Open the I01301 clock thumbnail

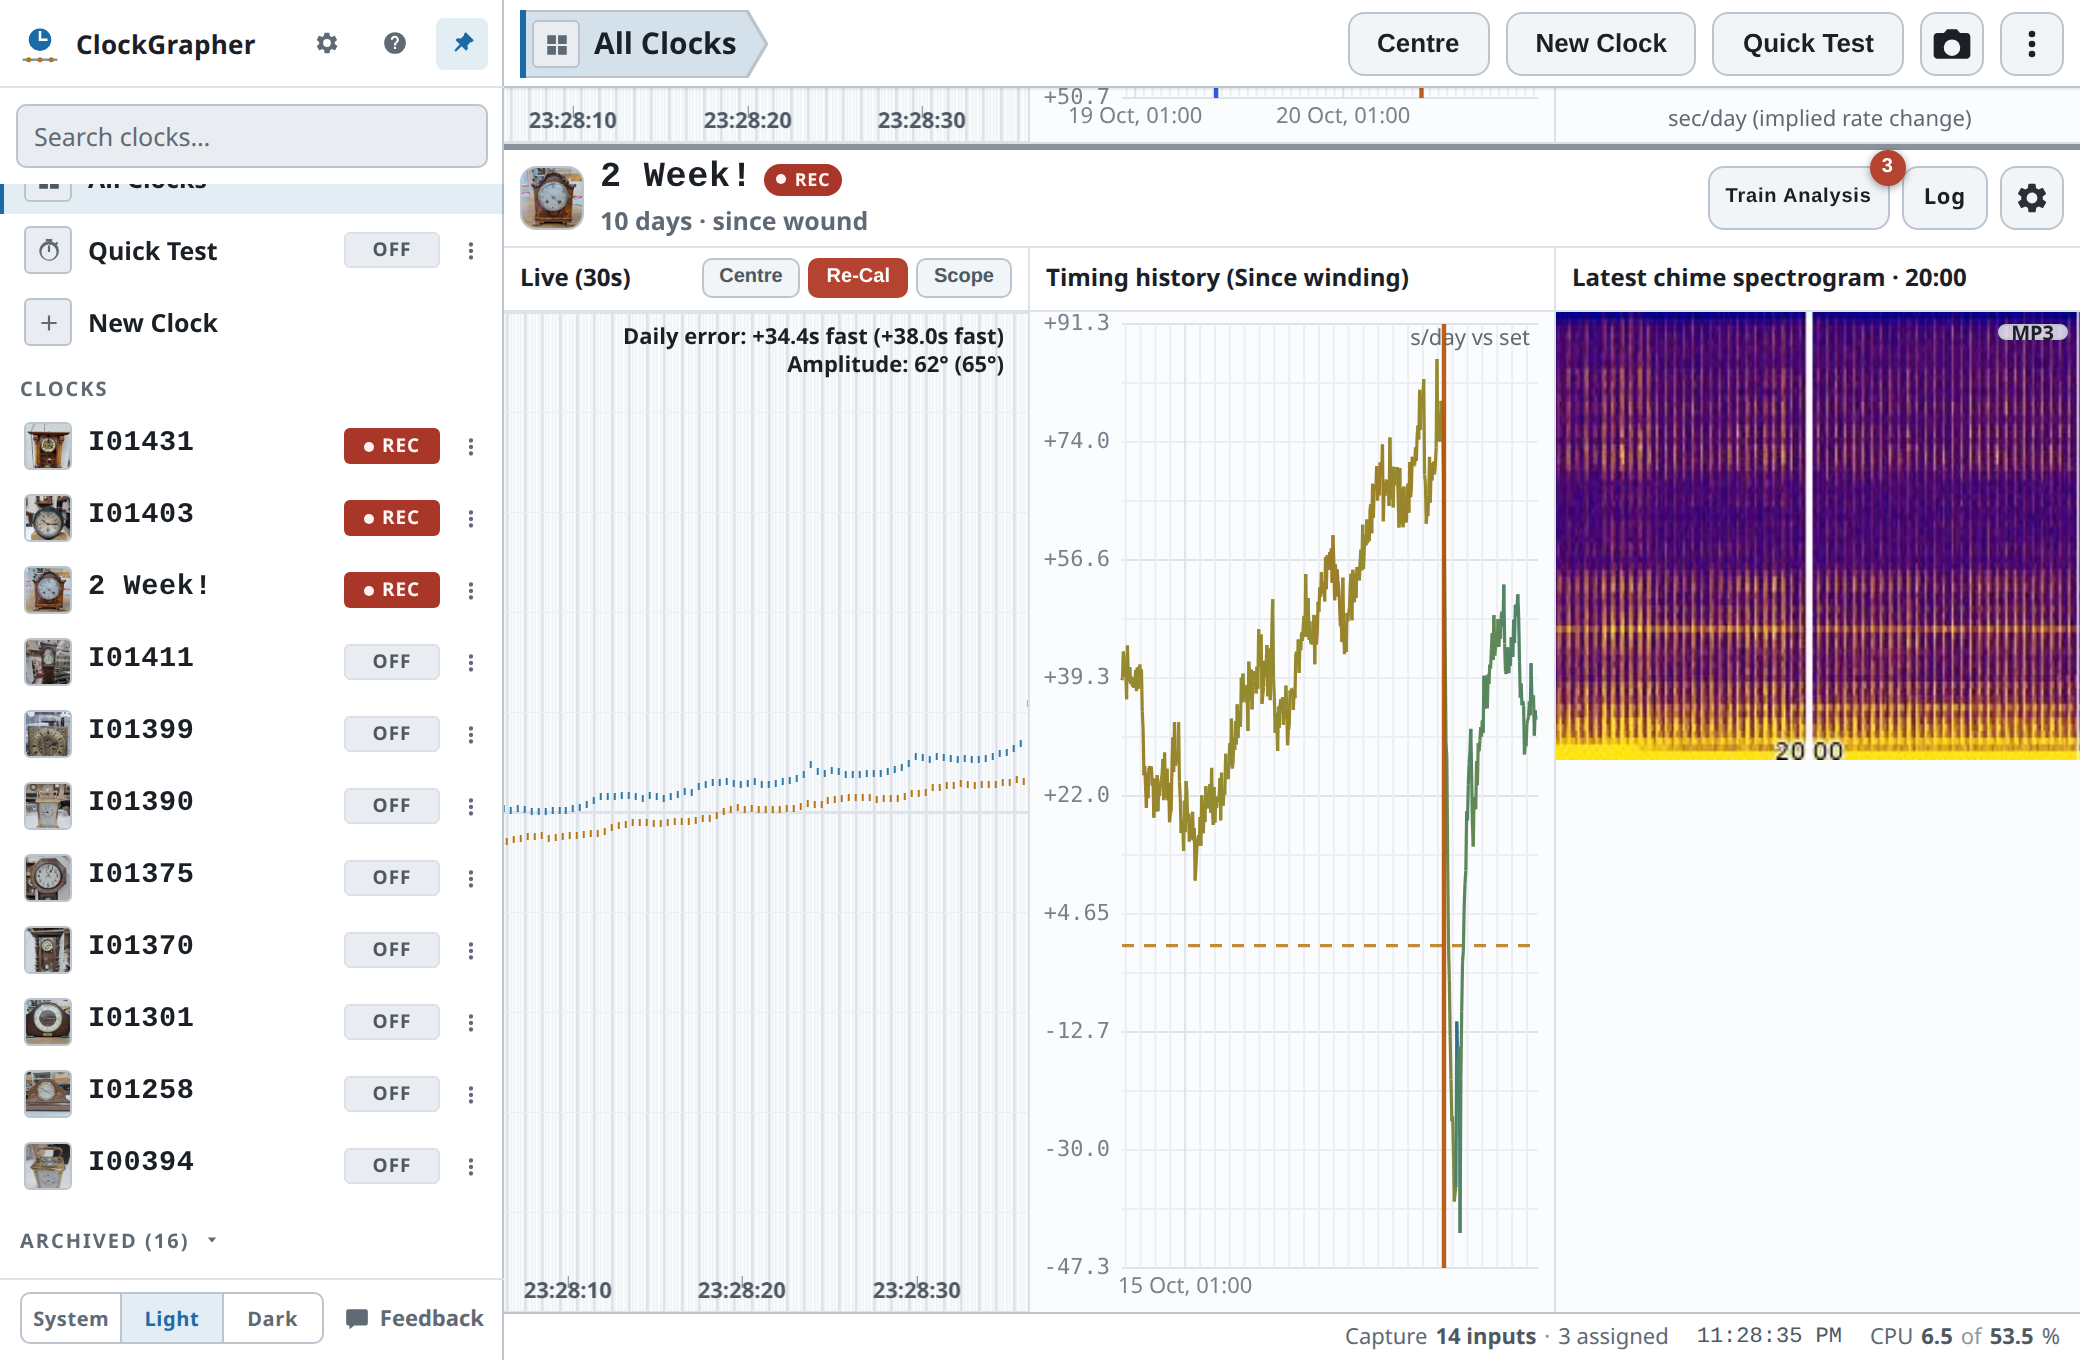48,1022
